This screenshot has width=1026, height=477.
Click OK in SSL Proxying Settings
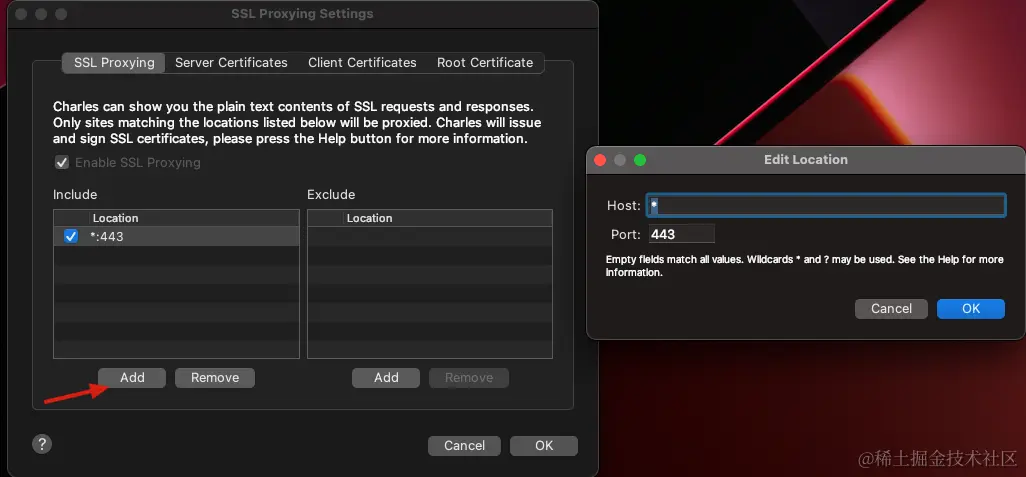point(544,446)
